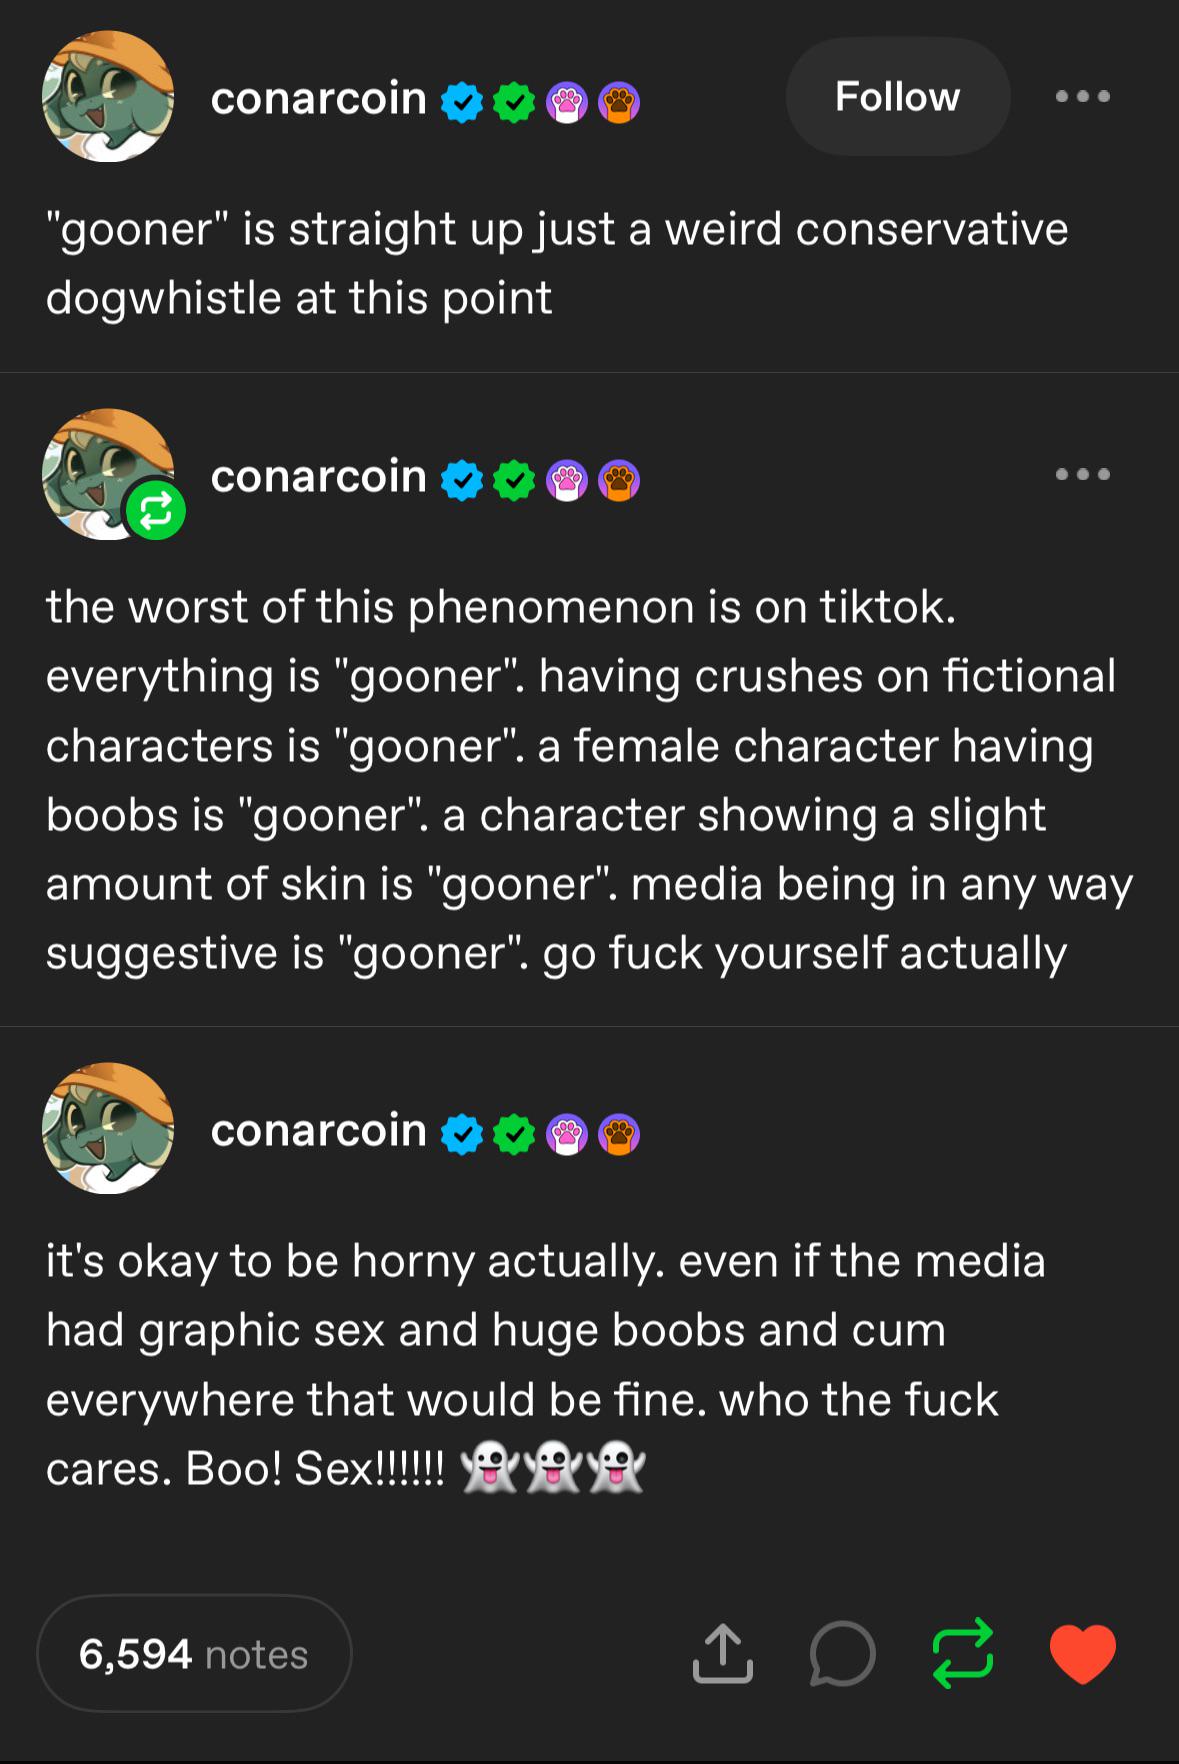Image resolution: width=1179 pixels, height=1764 pixels.
Task: Open conarcoin's avatar in the first post
Action: 108,97
